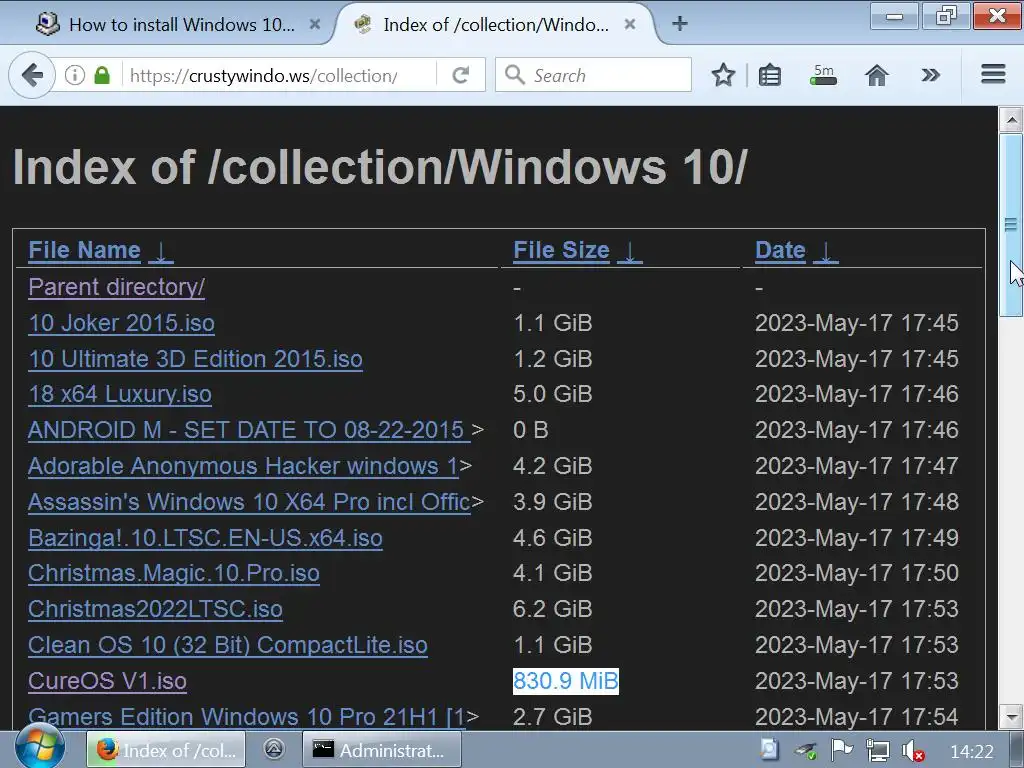Open the Windows Start orb
This screenshot has height=768, width=1024.
(x=40, y=748)
